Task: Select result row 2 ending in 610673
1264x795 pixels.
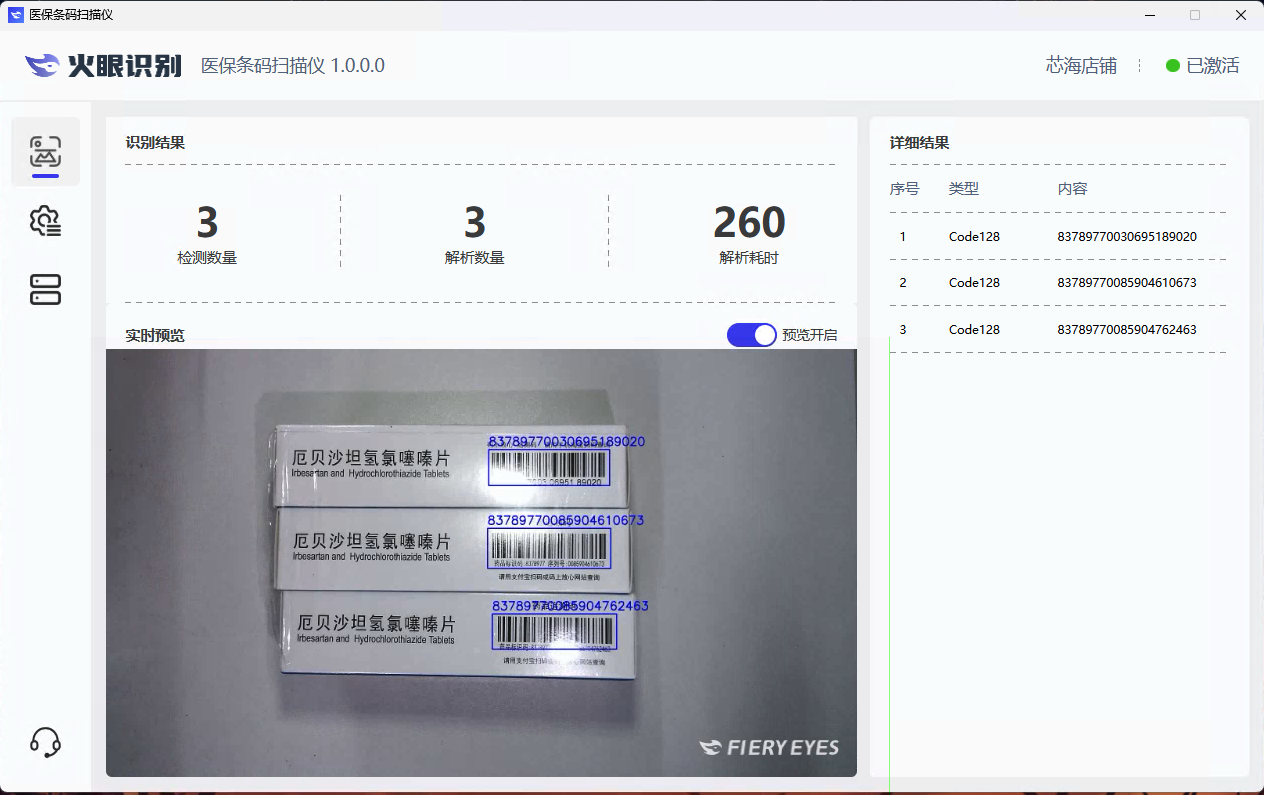Action: pos(1056,283)
